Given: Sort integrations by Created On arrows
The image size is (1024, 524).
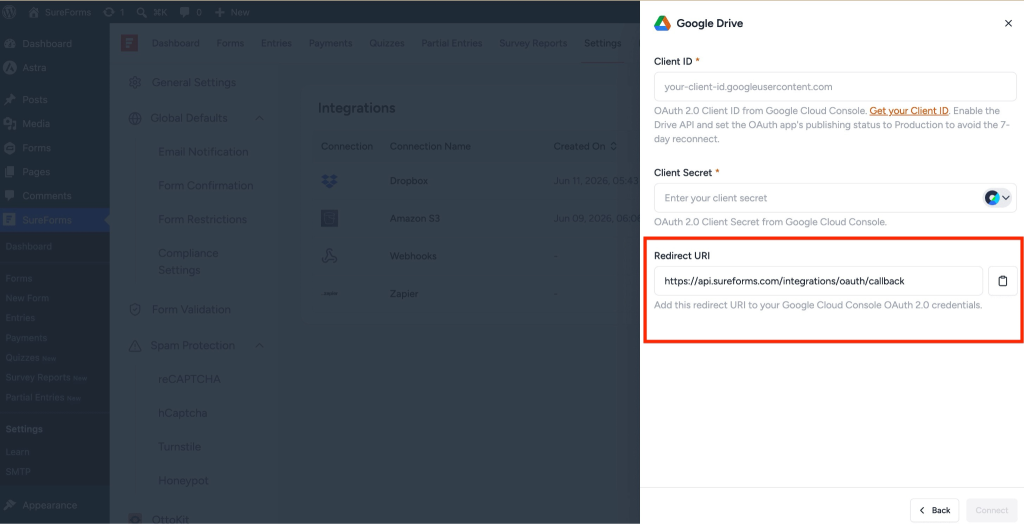Looking at the screenshot, I should click(613, 146).
